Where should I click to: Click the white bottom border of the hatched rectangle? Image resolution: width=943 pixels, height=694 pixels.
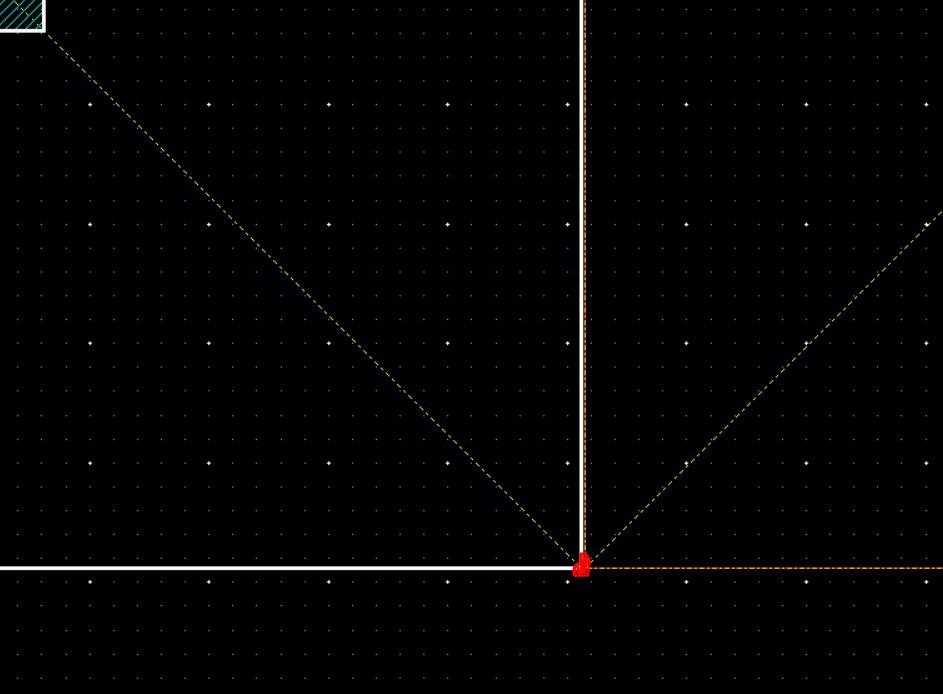tap(20, 31)
